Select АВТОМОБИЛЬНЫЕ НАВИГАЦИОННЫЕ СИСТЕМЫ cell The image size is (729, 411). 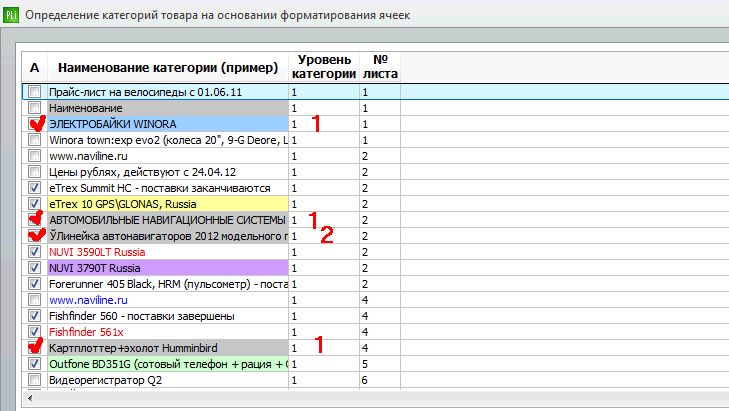click(168, 219)
